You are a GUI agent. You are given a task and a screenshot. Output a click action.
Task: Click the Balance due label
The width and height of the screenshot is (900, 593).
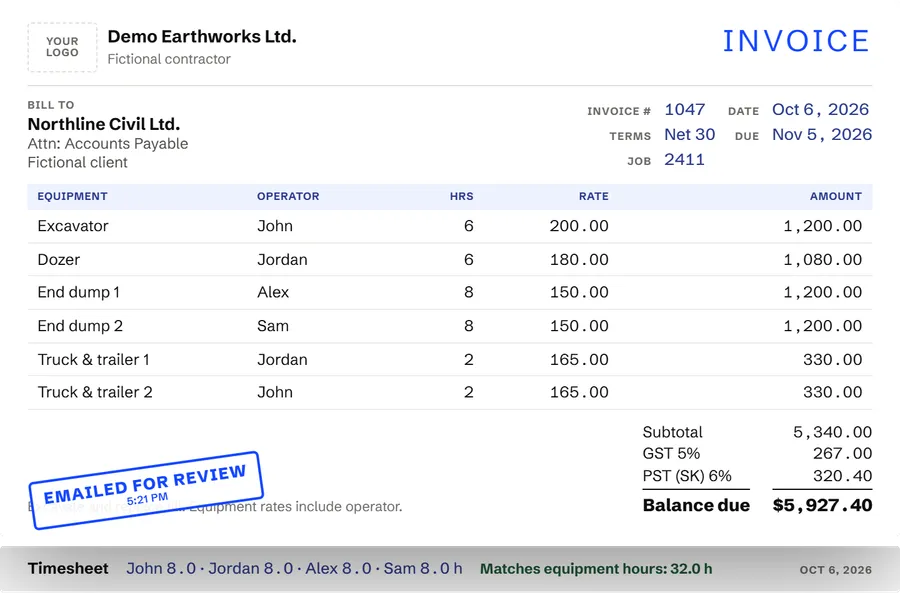point(696,506)
